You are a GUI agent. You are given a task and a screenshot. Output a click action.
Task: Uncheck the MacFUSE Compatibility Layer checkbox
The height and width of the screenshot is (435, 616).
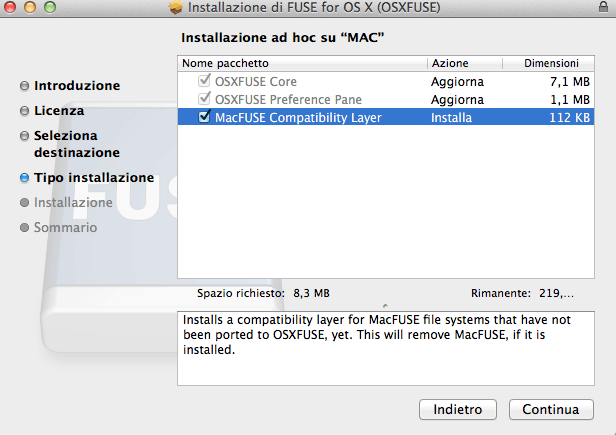[204, 117]
